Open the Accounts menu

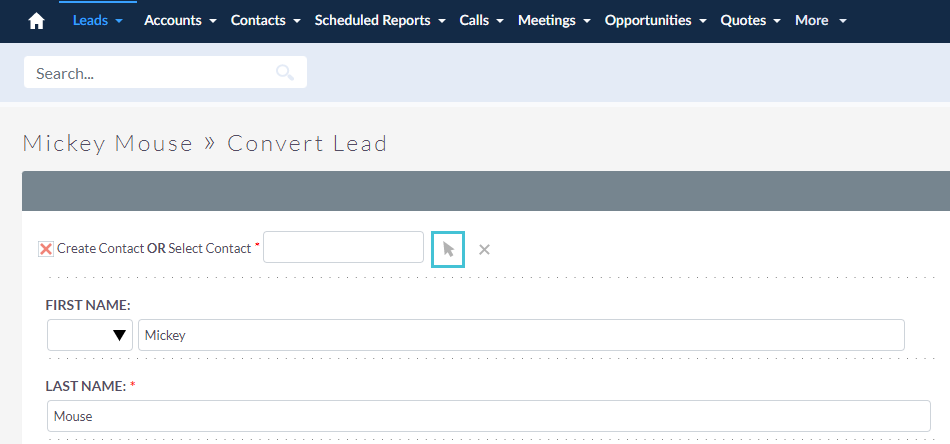(x=180, y=21)
